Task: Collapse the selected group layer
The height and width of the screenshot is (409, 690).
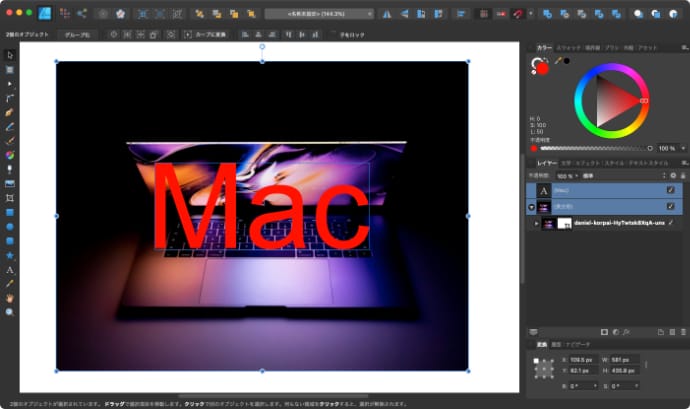Action: click(x=531, y=207)
